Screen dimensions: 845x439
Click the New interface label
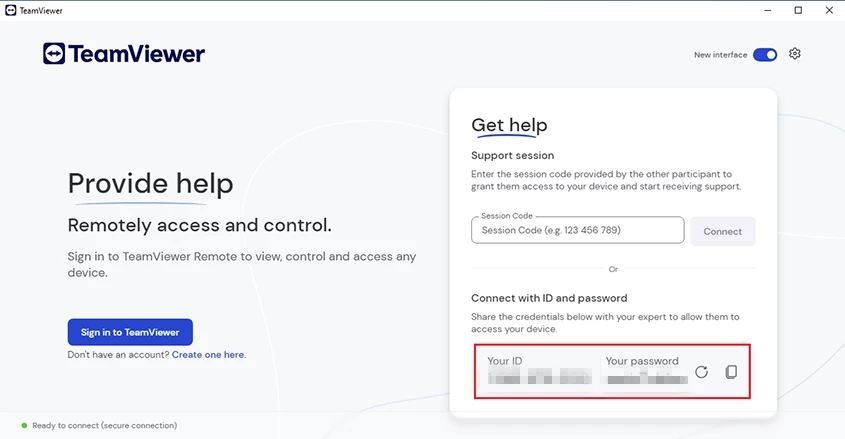(721, 54)
